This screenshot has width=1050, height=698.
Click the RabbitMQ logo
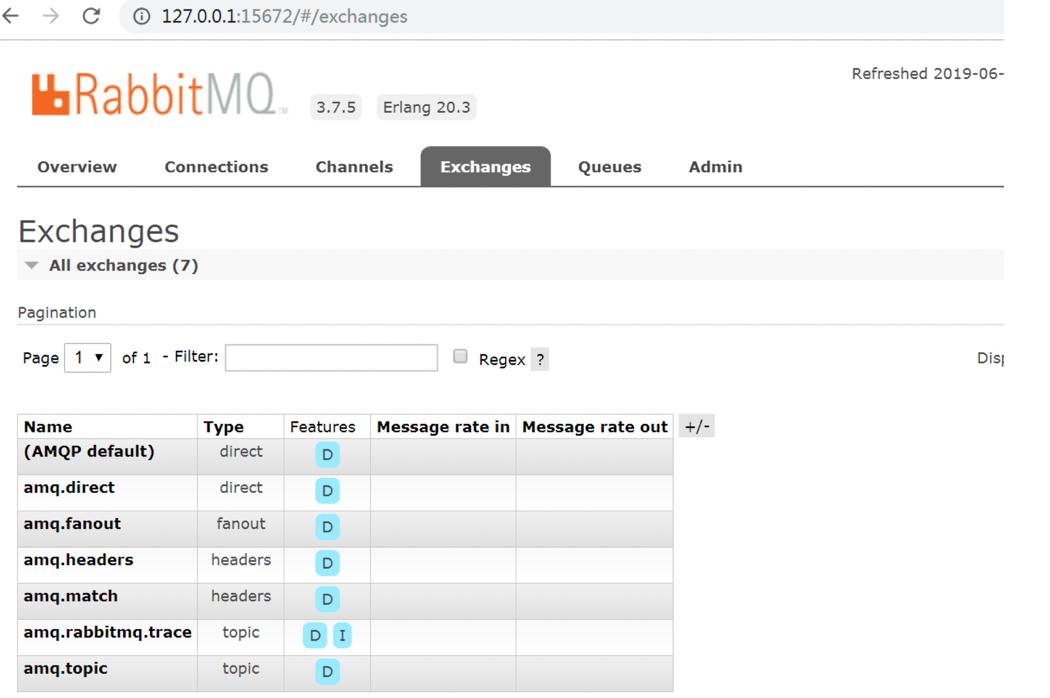tap(159, 94)
